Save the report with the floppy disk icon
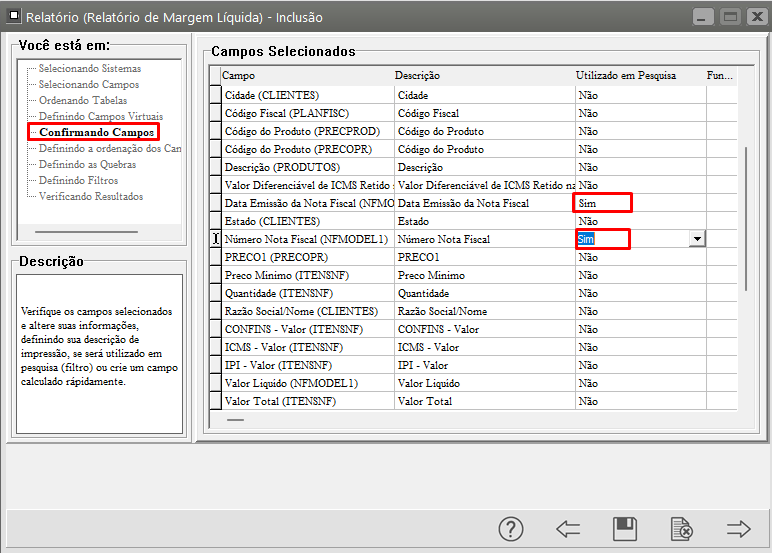772x553 pixels. 625,529
